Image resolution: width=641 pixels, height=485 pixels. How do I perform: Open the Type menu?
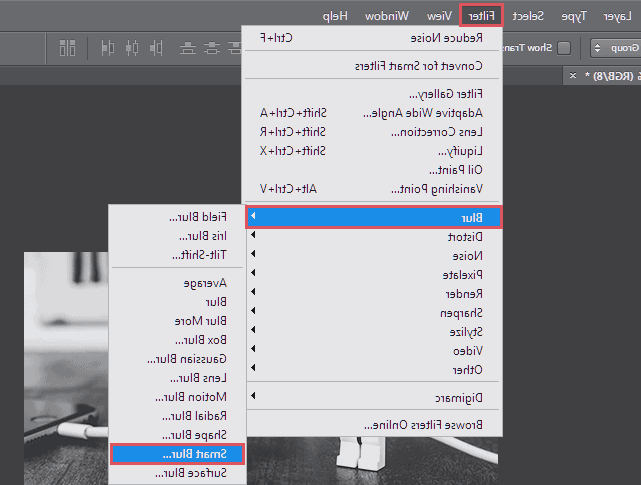[x=573, y=16]
